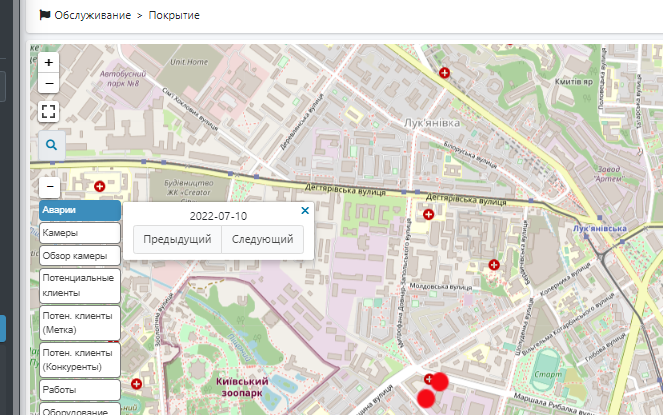
Task: Enter fullscreen map view
Action: pos(49,111)
